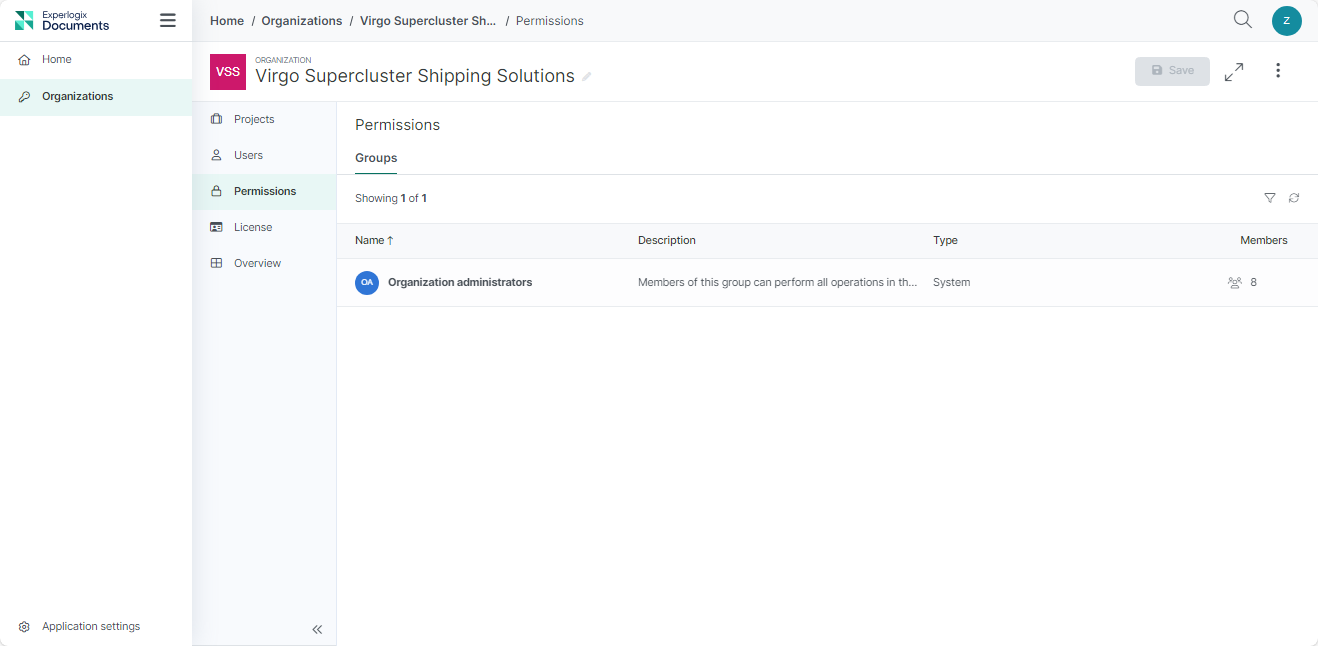Image resolution: width=1318 pixels, height=646 pixels.
Task: Click Permissions breadcrumb item
Action: pos(550,21)
